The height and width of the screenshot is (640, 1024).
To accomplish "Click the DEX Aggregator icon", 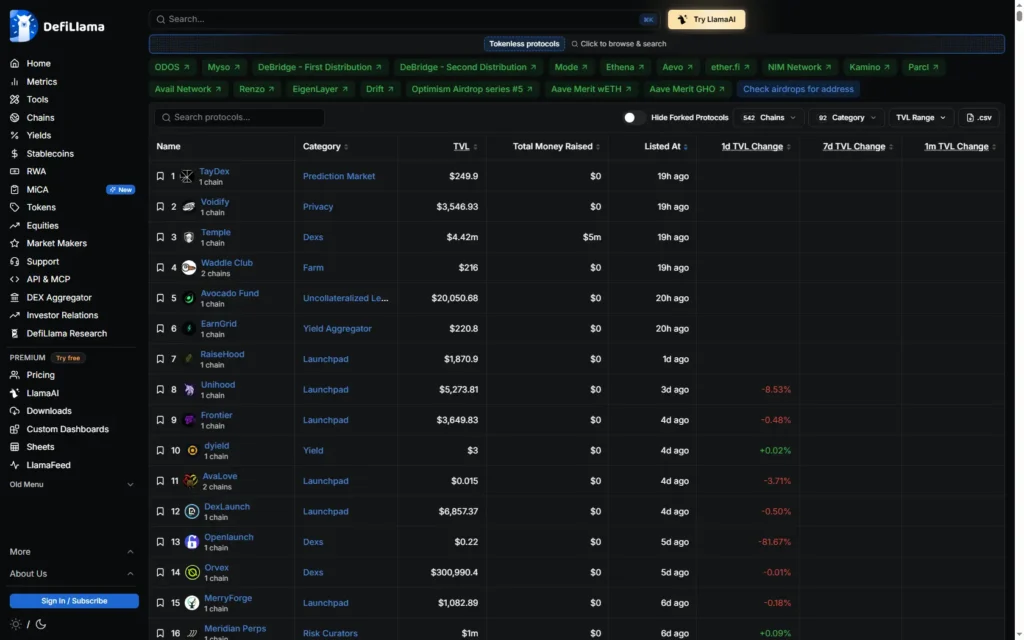I will pyautogui.click(x=14, y=297).
